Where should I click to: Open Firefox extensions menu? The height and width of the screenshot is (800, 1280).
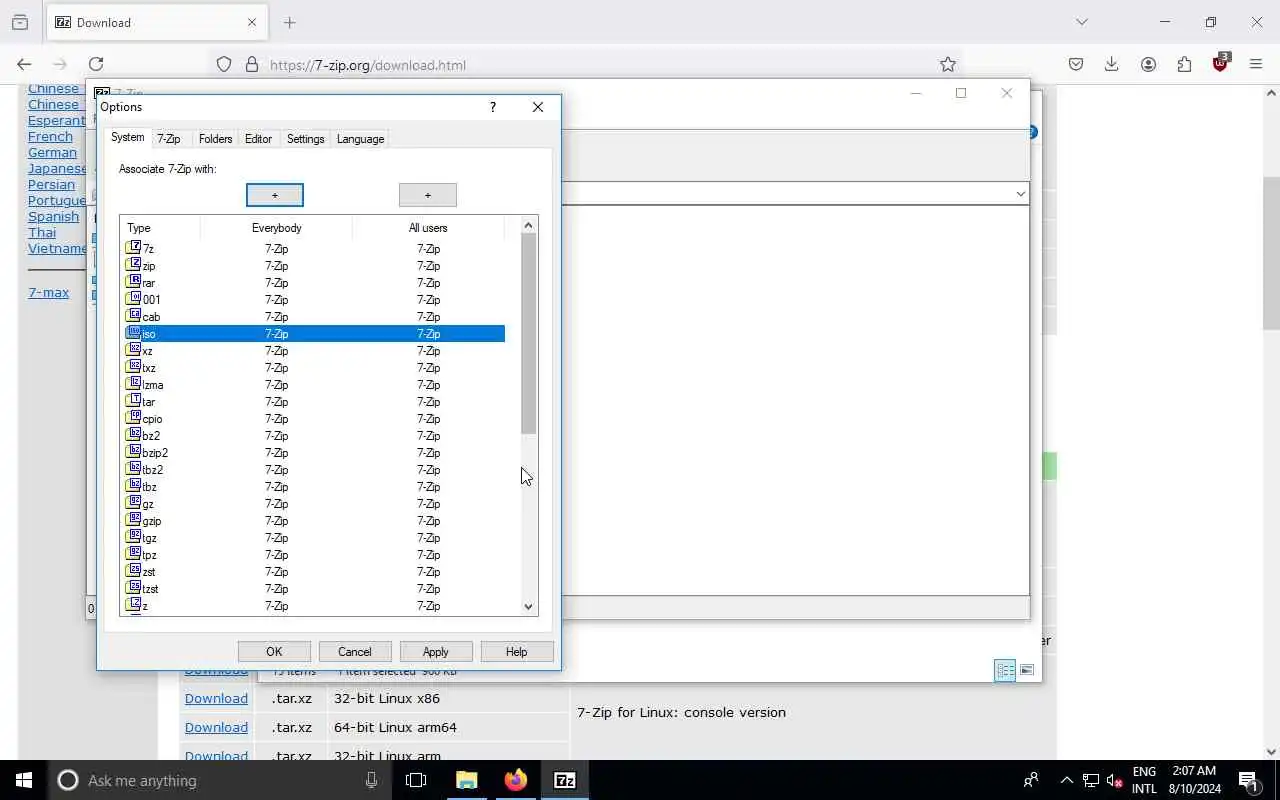[1184, 64]
